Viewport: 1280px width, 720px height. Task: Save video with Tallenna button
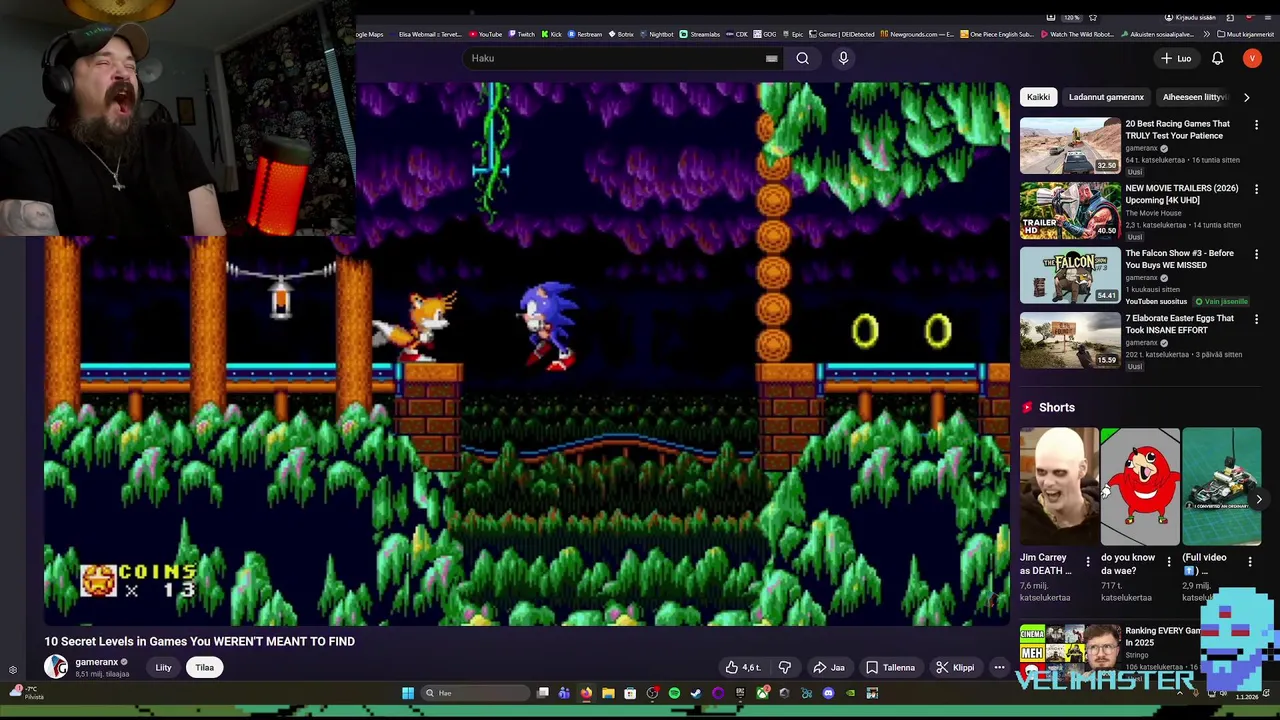(890, 667)
